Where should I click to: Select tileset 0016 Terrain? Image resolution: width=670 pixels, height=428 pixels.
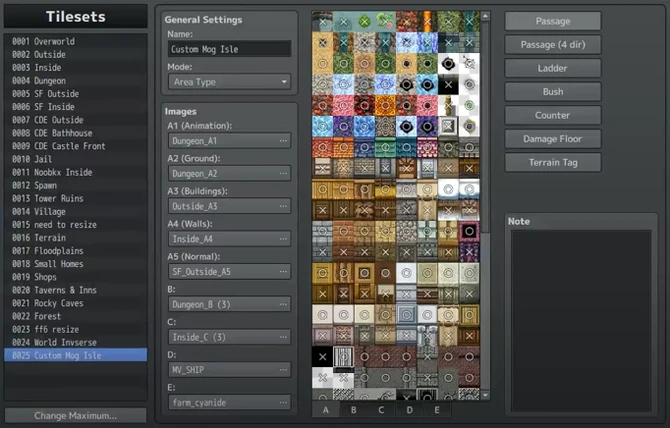click(76, 238)
